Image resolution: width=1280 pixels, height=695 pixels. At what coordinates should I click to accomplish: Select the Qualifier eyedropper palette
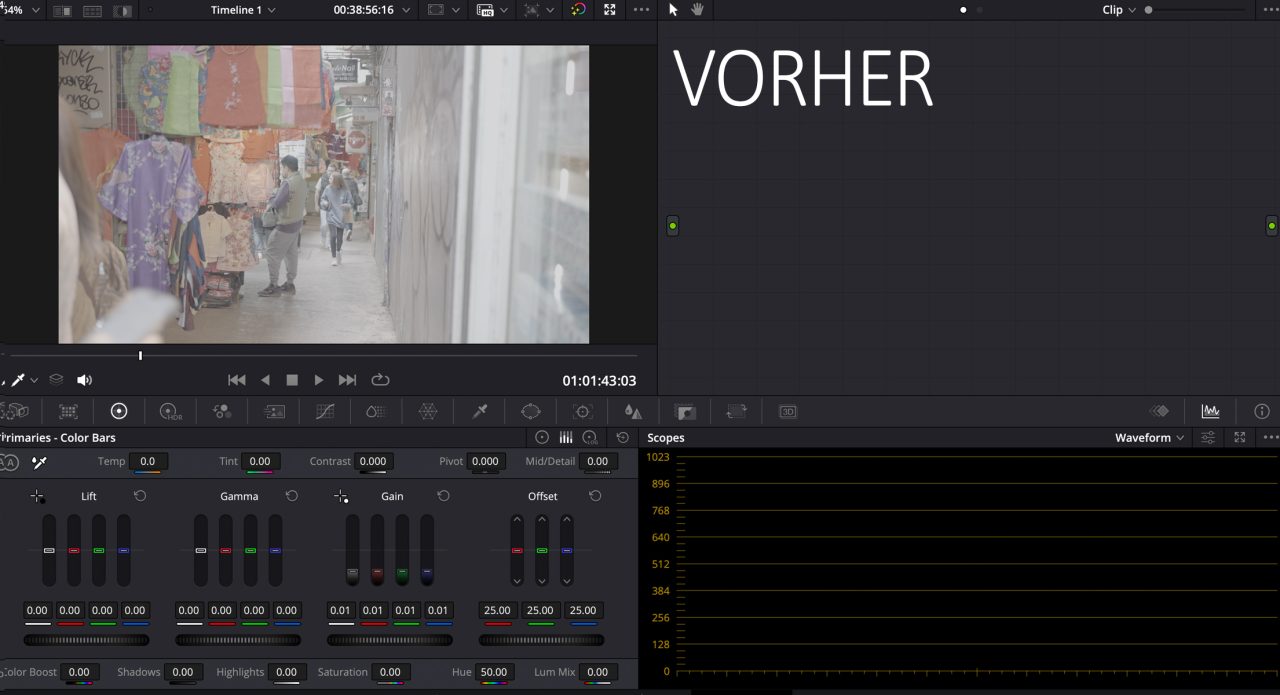(480, 411)
